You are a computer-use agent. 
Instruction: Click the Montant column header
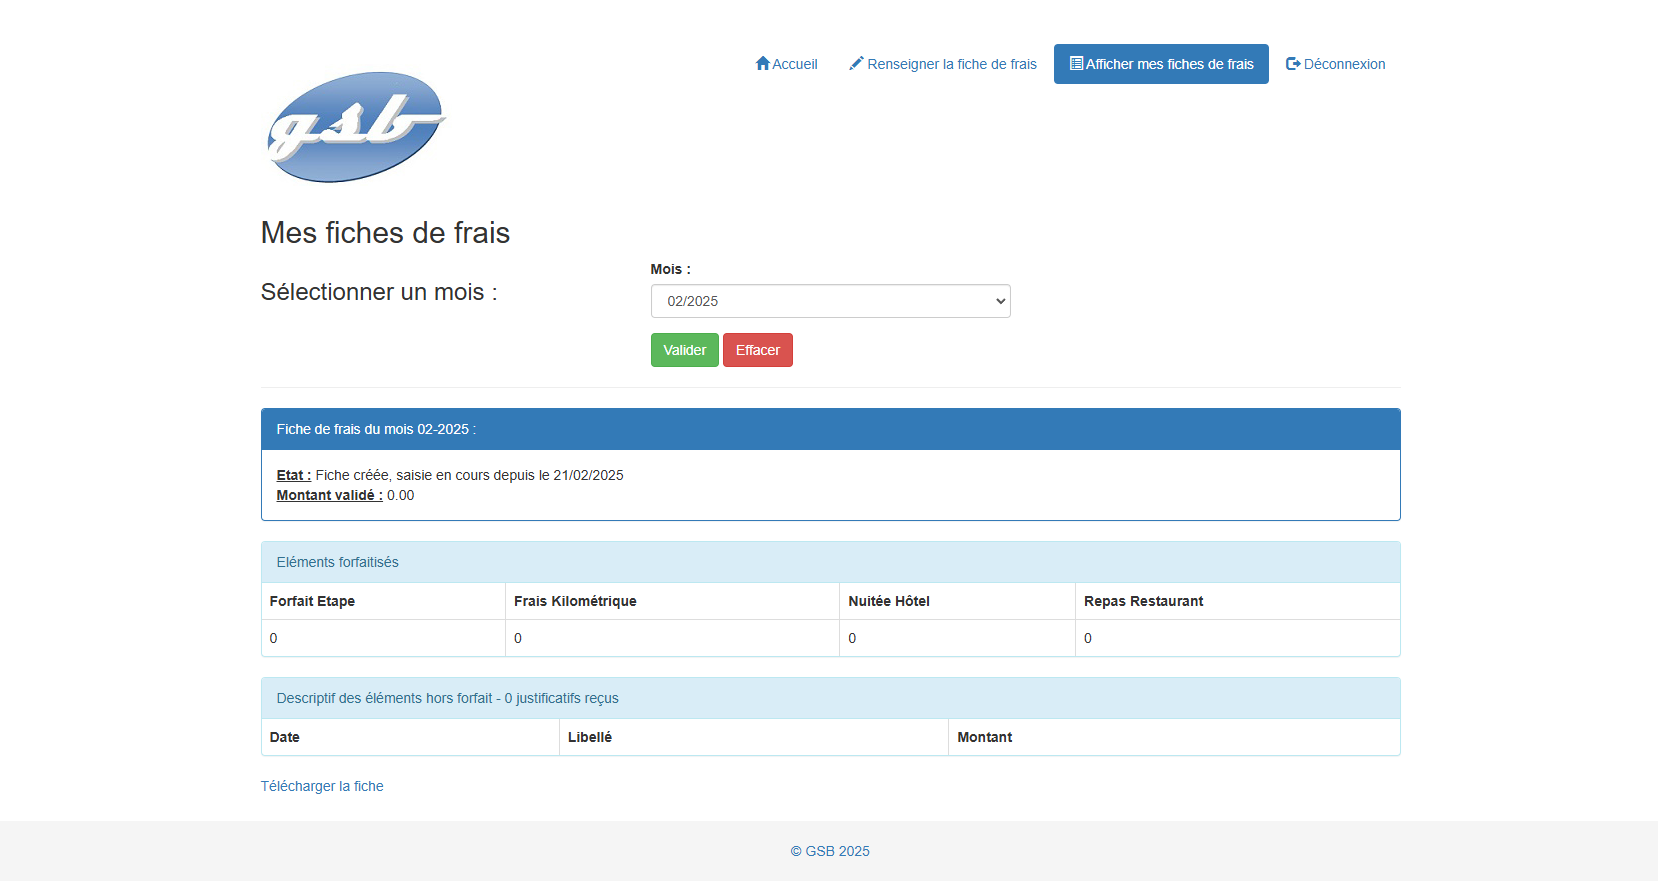984,737
